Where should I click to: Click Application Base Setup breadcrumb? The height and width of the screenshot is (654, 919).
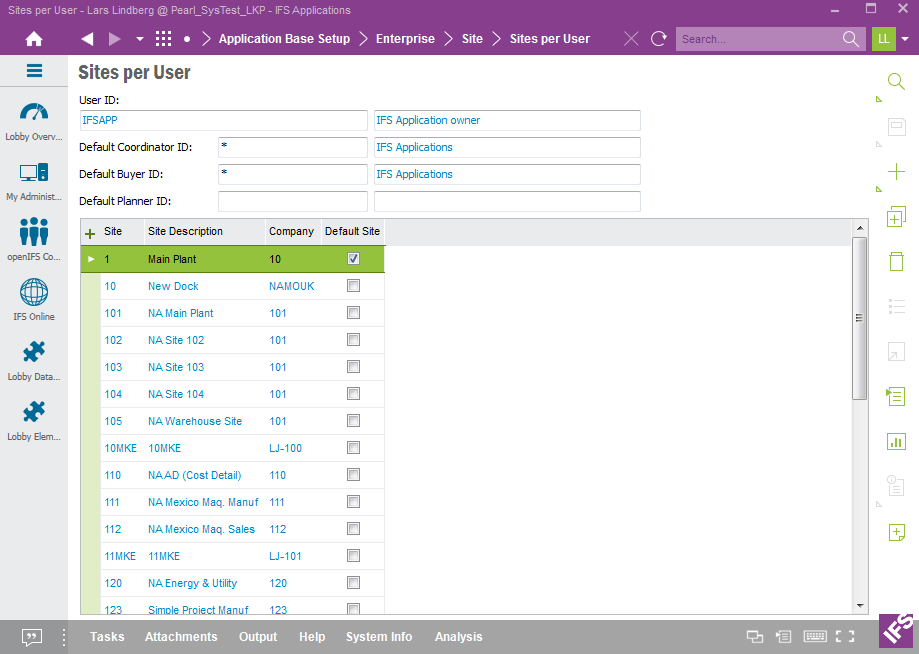pos(284,39)
